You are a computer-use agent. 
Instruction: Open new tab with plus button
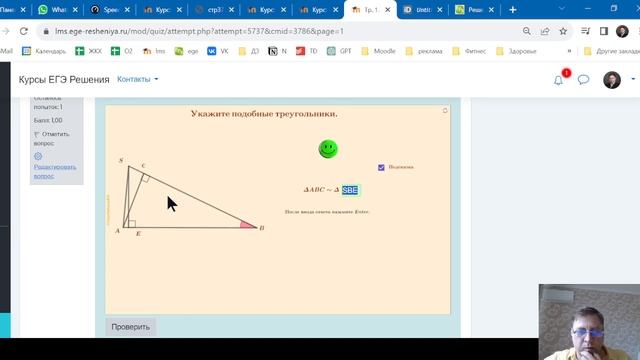pos(513,10)
